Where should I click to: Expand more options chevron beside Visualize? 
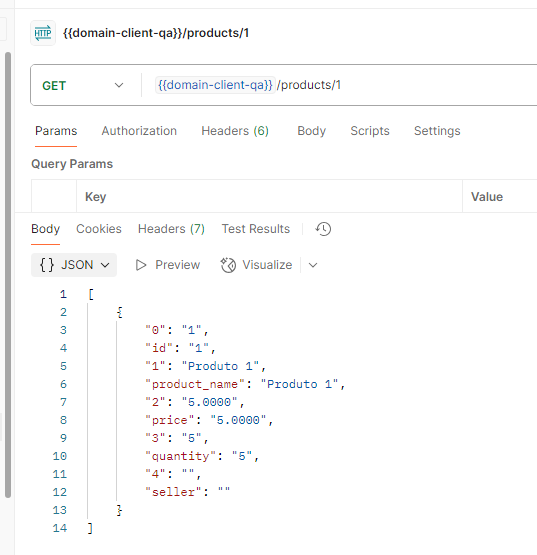point(313,265)
